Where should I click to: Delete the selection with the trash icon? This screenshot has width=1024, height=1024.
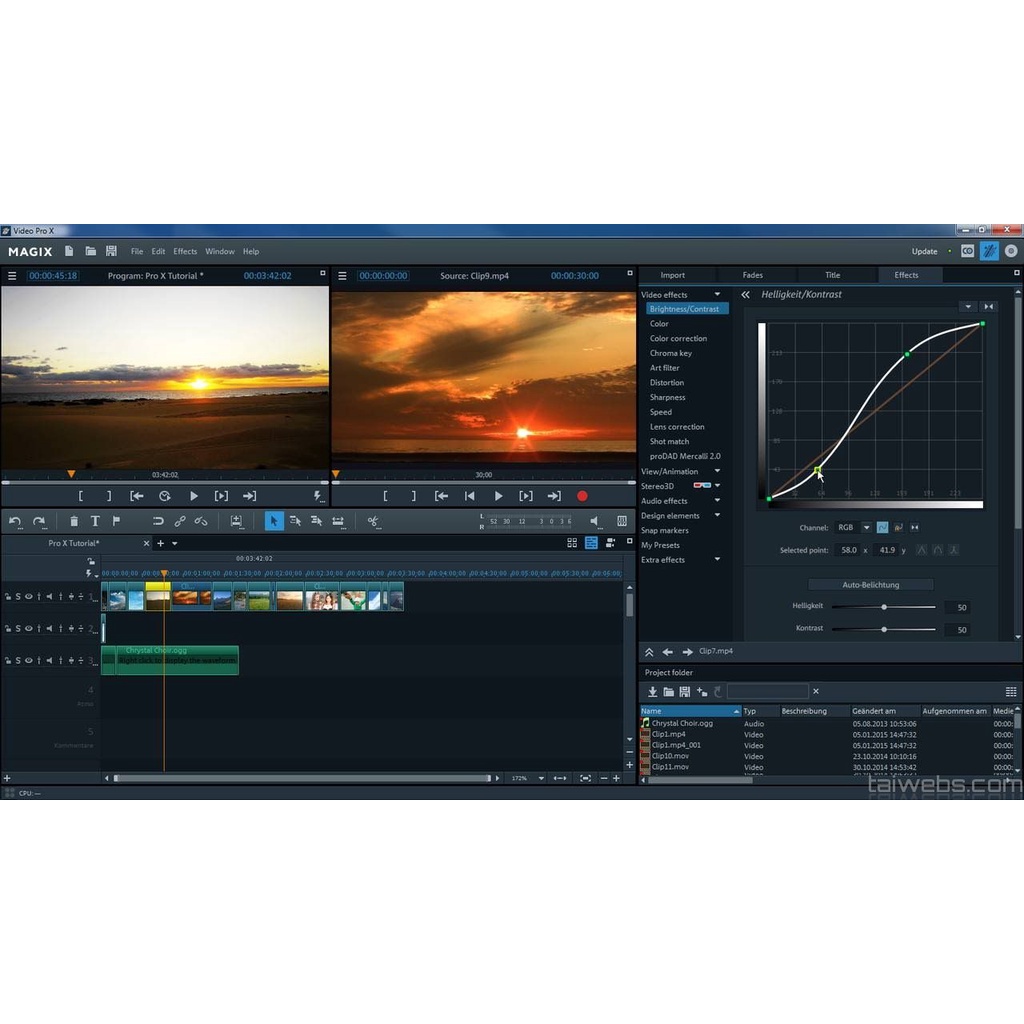click(x=74, y=521)
